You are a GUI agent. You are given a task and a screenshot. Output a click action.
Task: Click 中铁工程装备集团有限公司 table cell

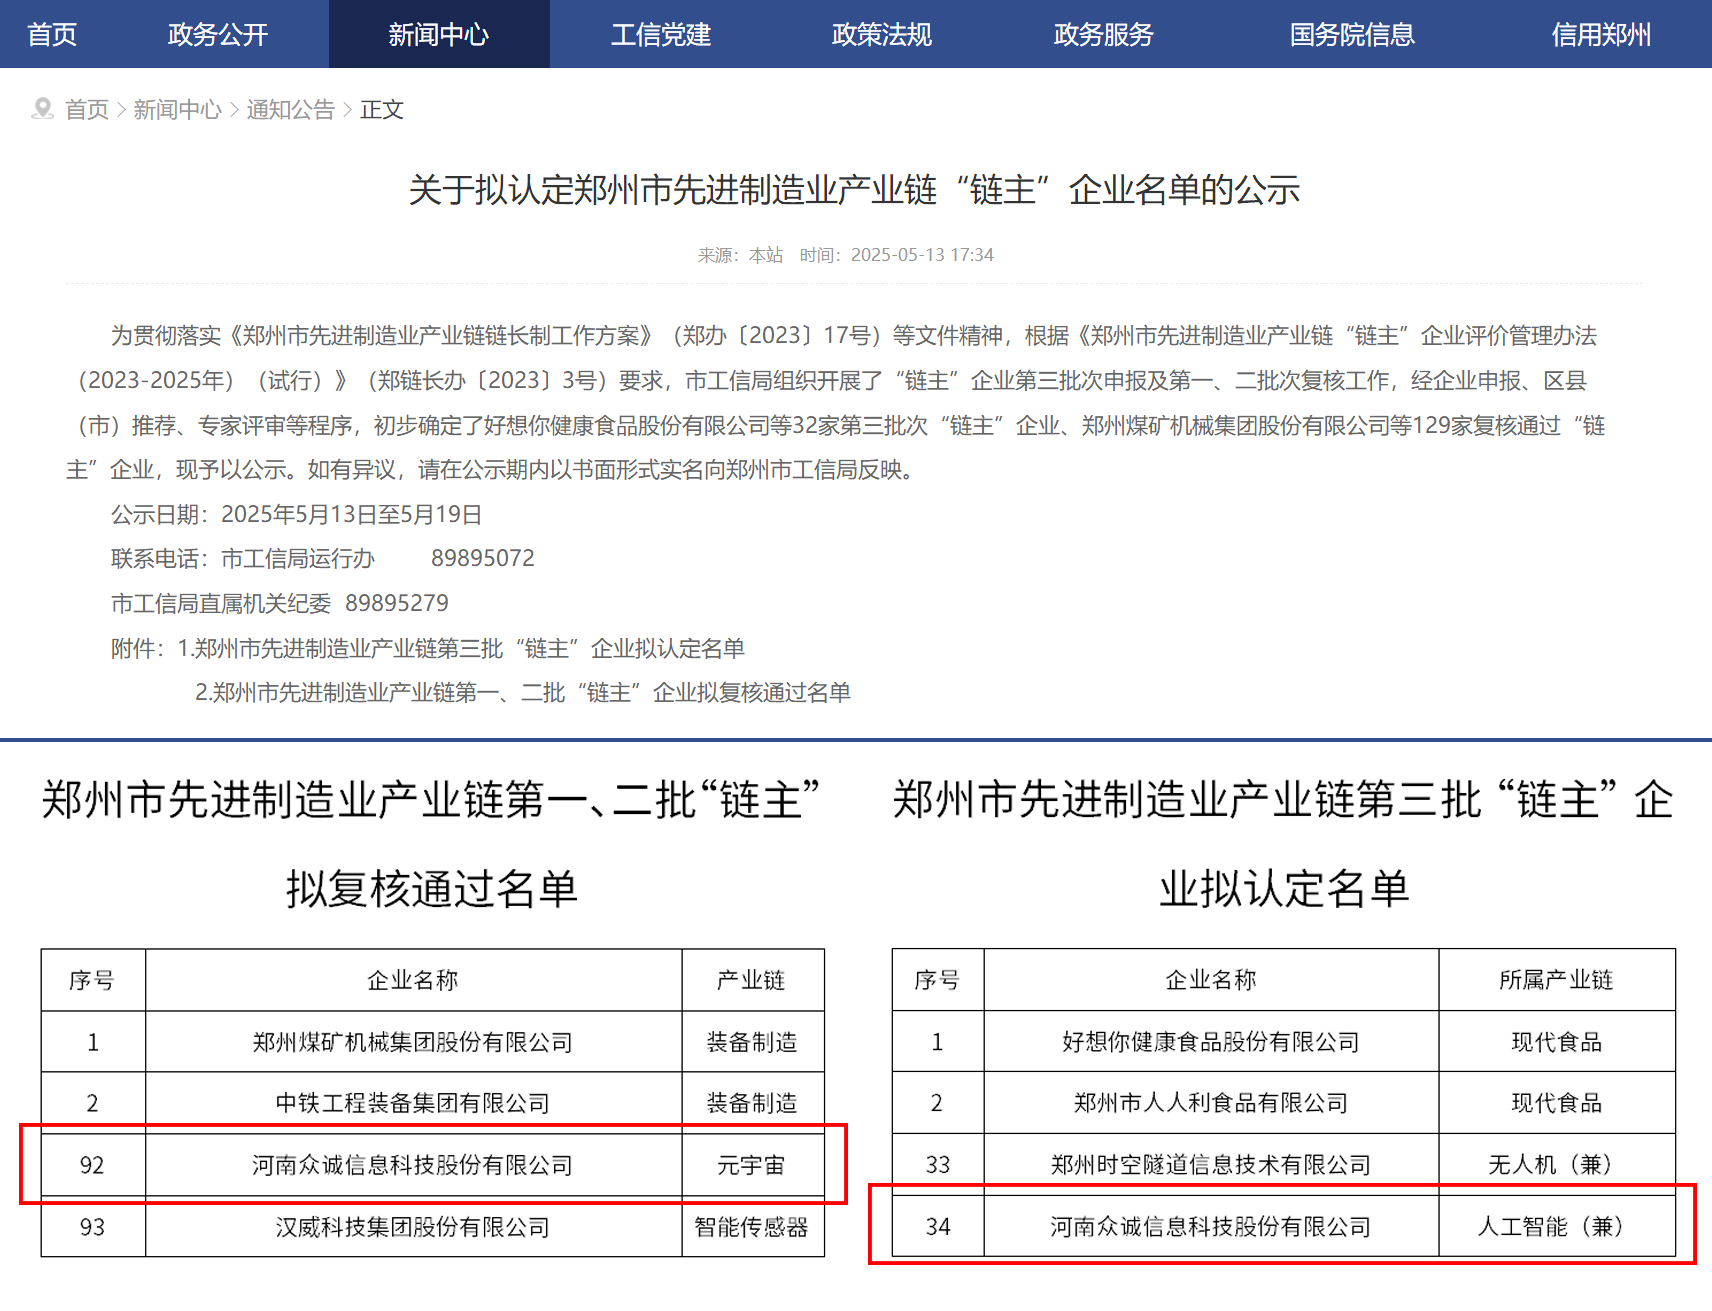[x=413, y=1103]
